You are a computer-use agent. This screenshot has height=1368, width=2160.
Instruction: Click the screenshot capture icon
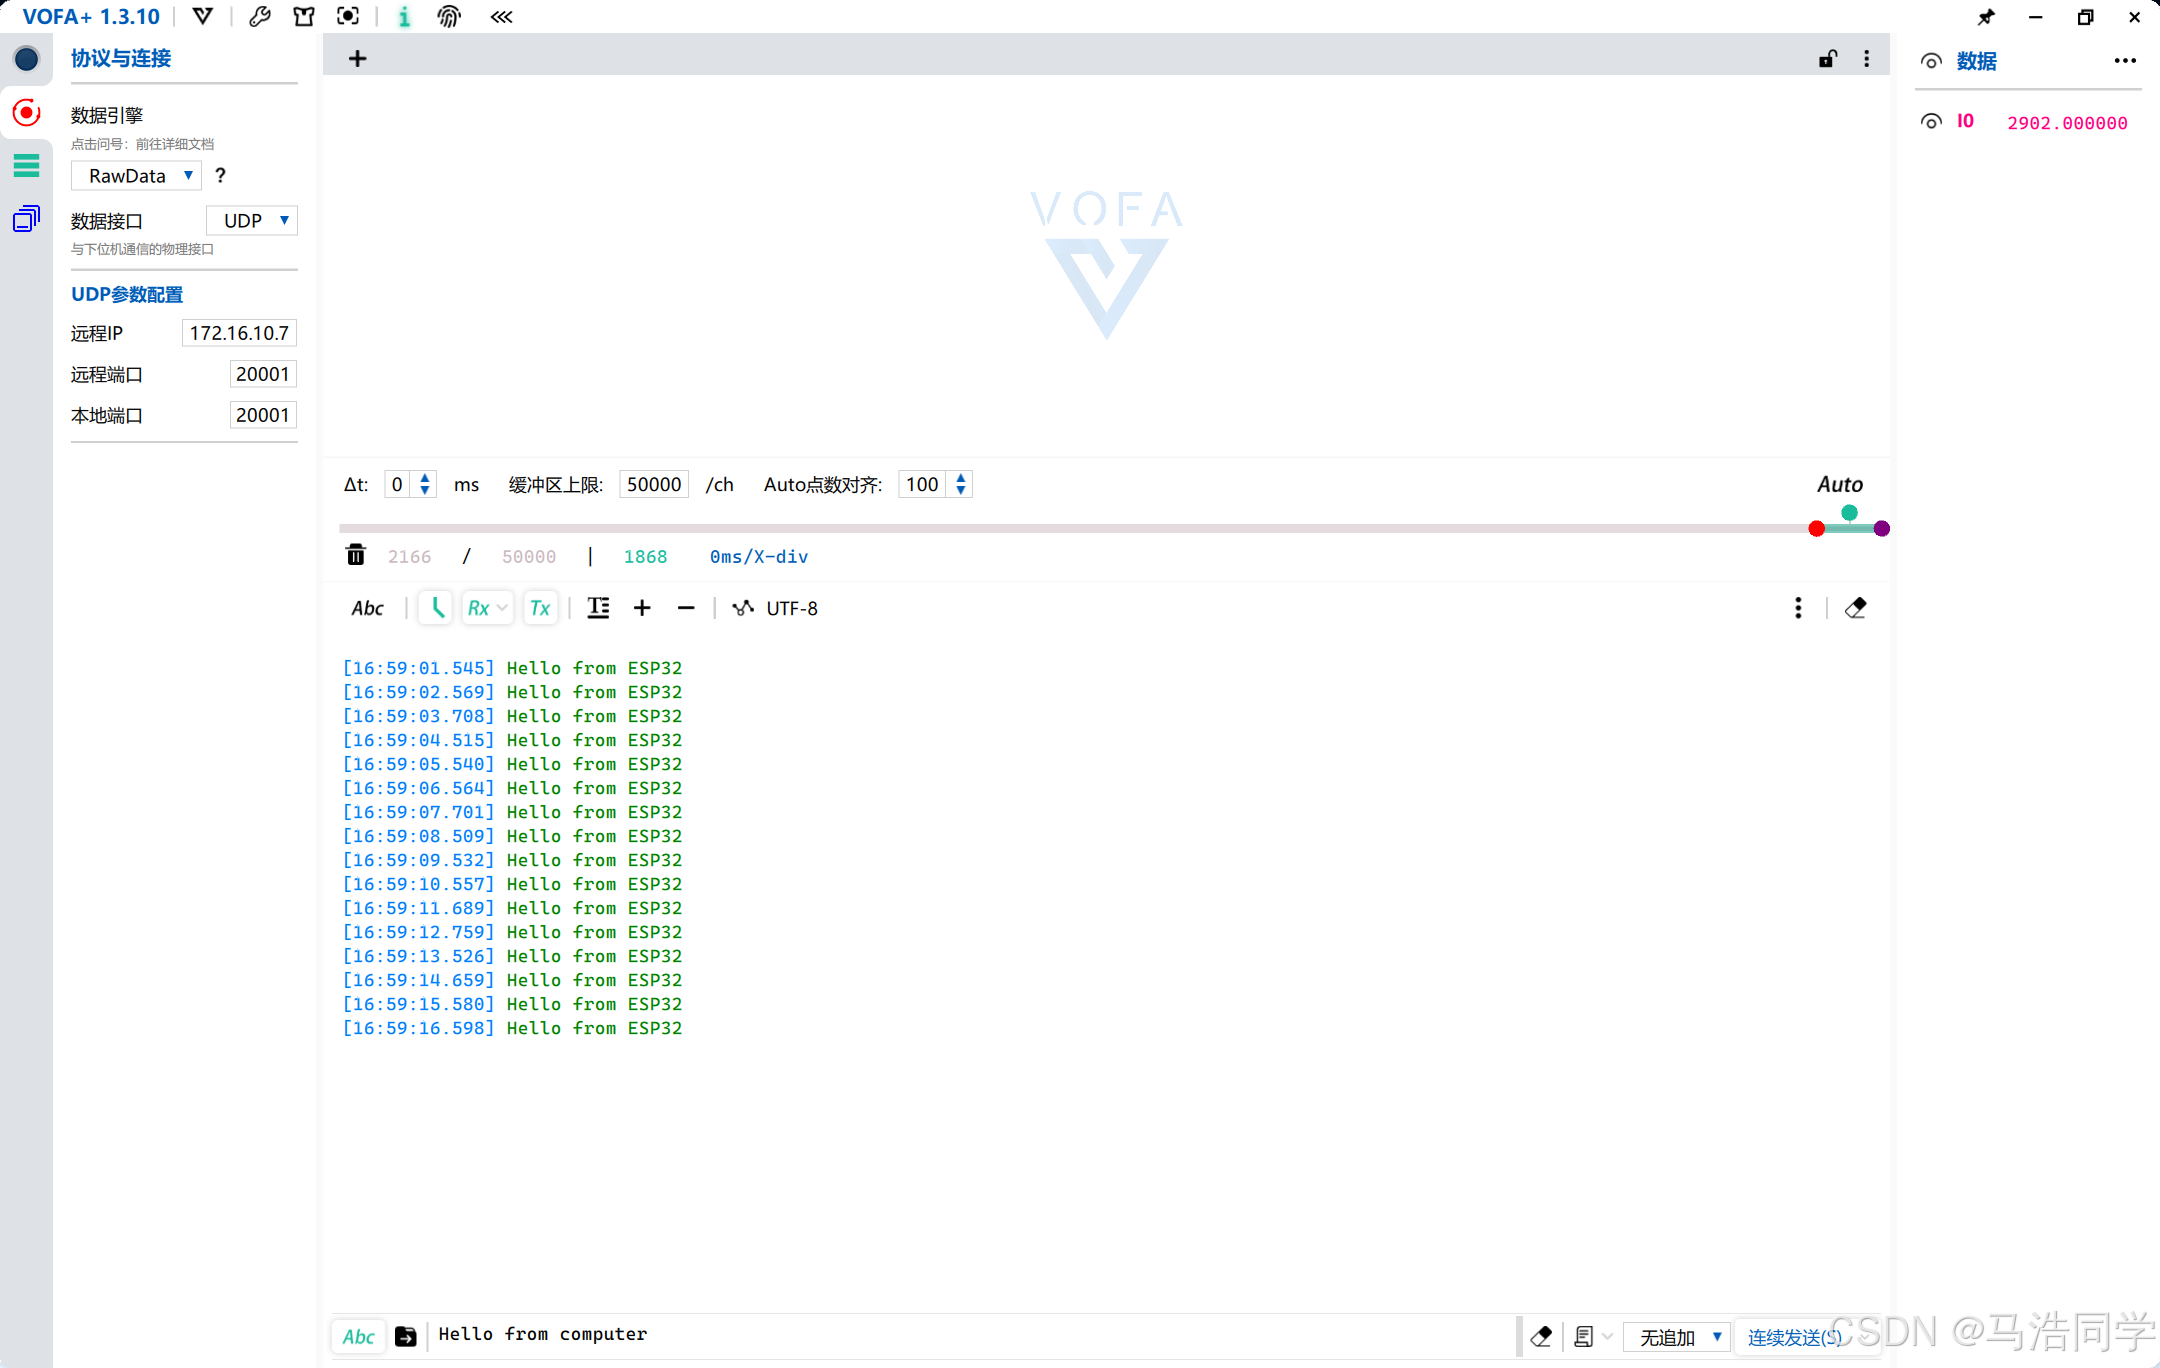click(x=348, y=16)
